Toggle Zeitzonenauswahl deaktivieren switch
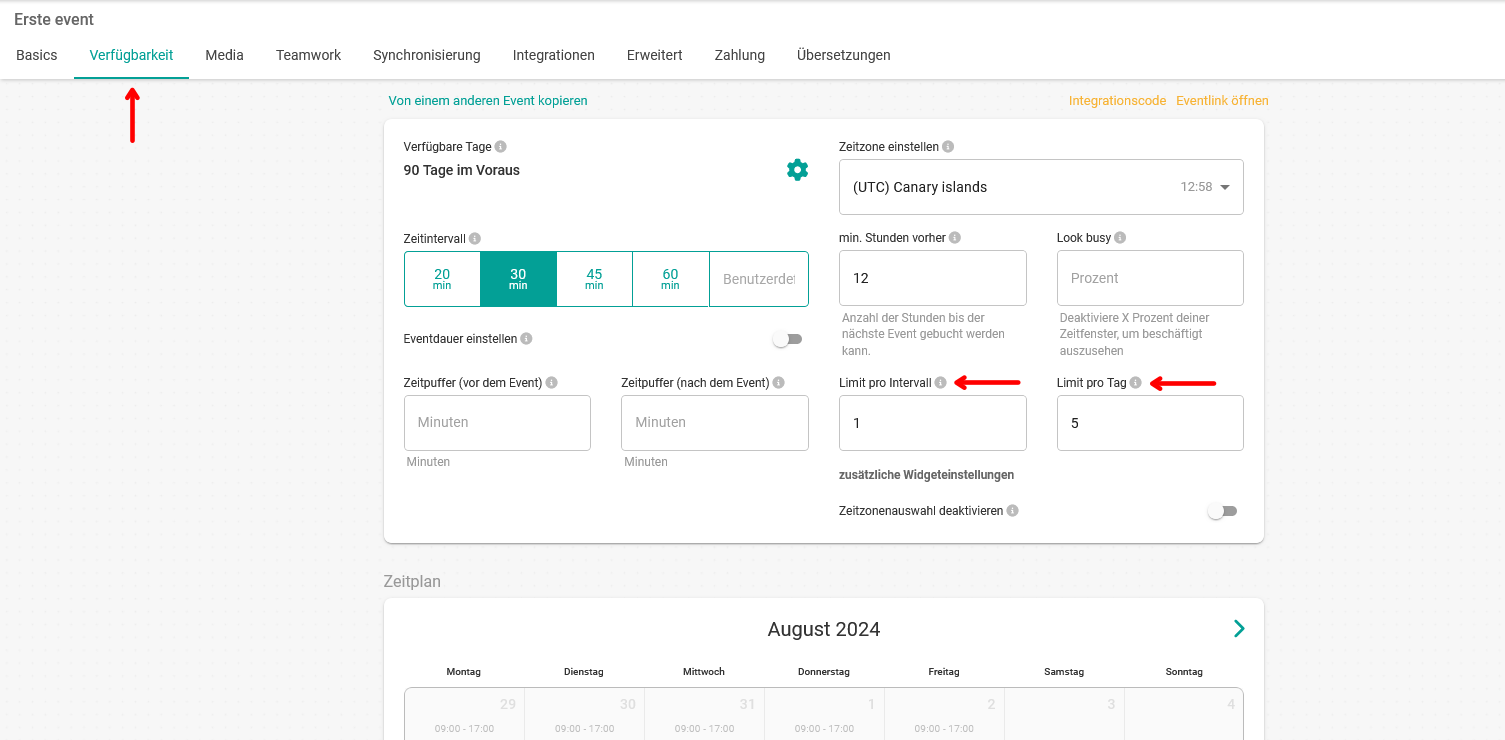This screenshot has width=1505, height=740. [x=1222, y=511]
